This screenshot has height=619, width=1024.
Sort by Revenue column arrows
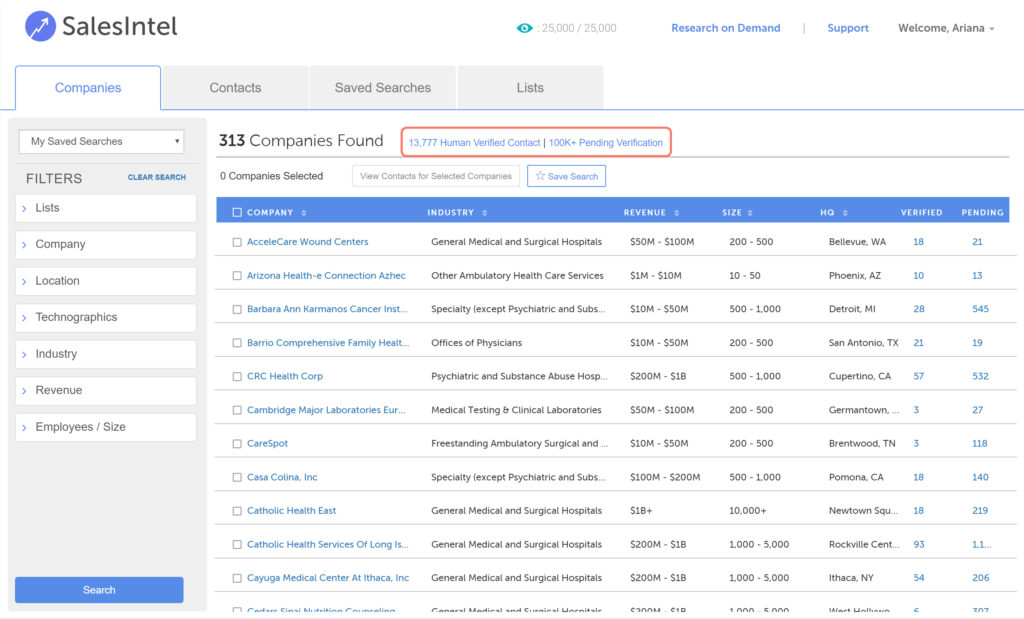(677, 213)
